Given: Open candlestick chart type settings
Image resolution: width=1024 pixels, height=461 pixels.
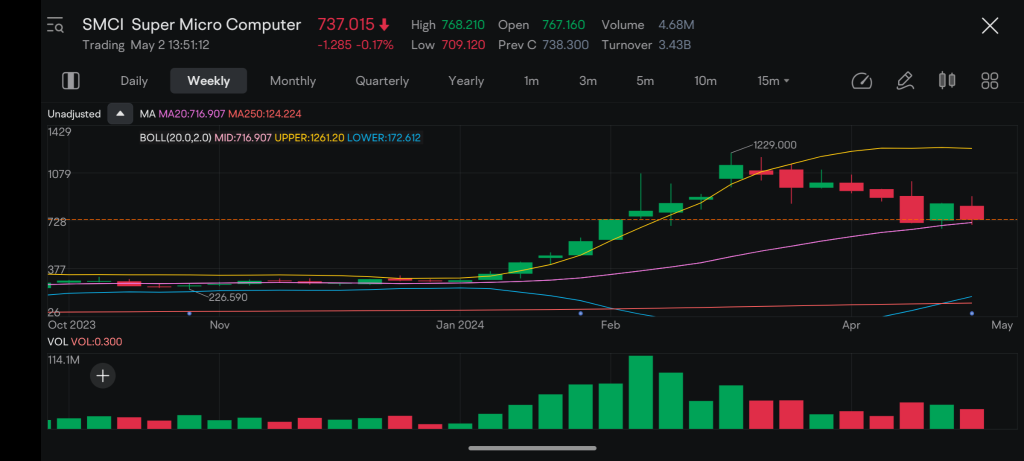Looking at the screenshot, I should tap(947, 81).
